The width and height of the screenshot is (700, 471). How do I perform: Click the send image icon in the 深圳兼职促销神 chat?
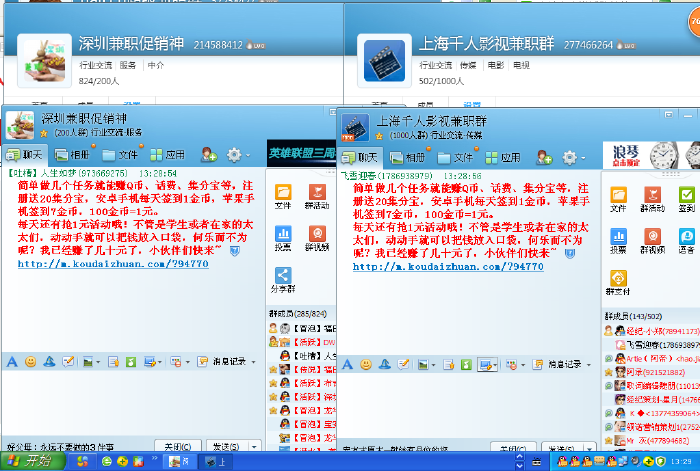[x=88, y=362]
